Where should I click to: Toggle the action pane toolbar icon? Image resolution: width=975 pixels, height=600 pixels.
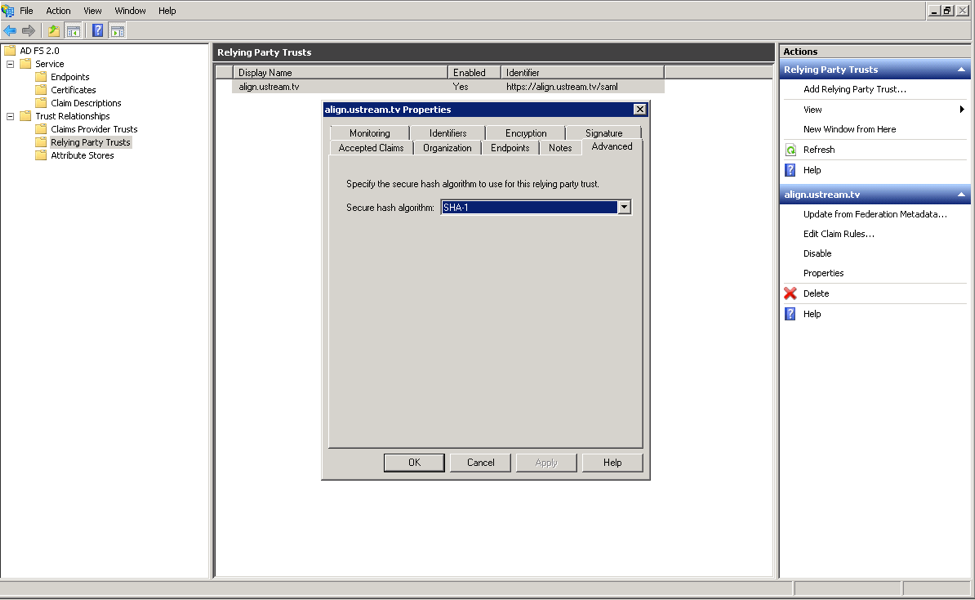[x=118, y=30]
